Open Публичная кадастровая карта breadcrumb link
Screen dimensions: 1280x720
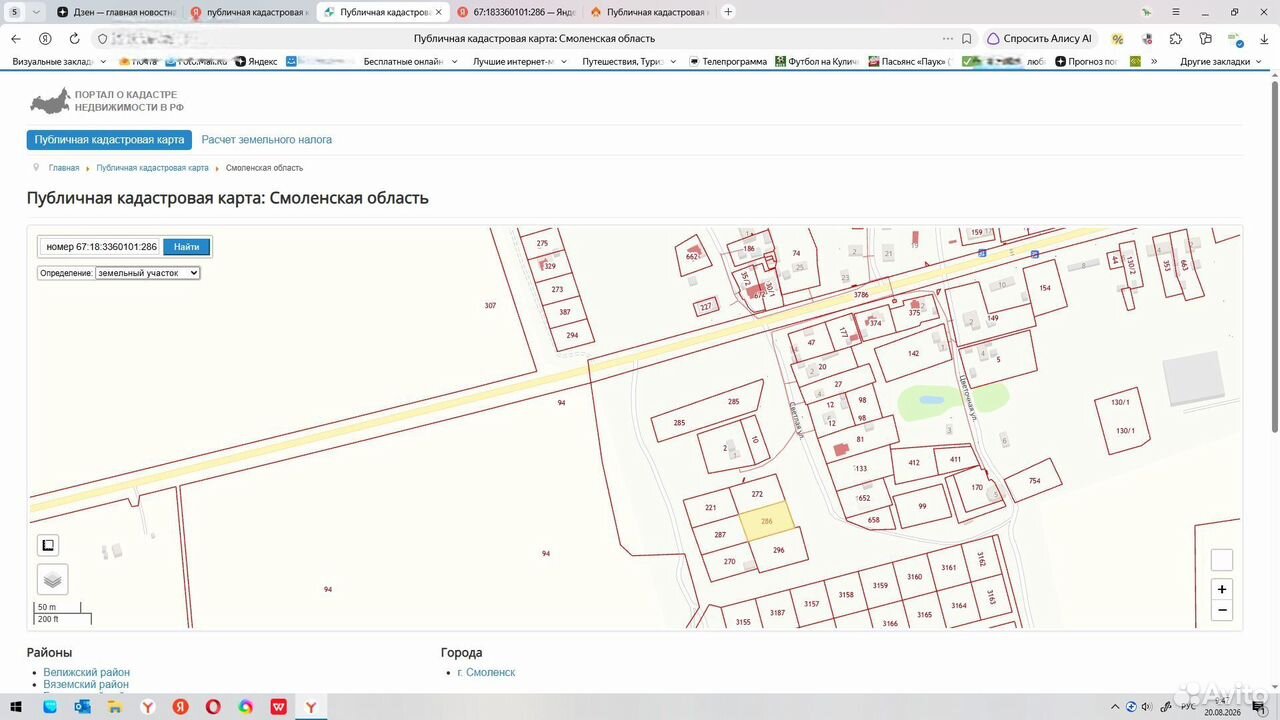(x=153, y=168)
